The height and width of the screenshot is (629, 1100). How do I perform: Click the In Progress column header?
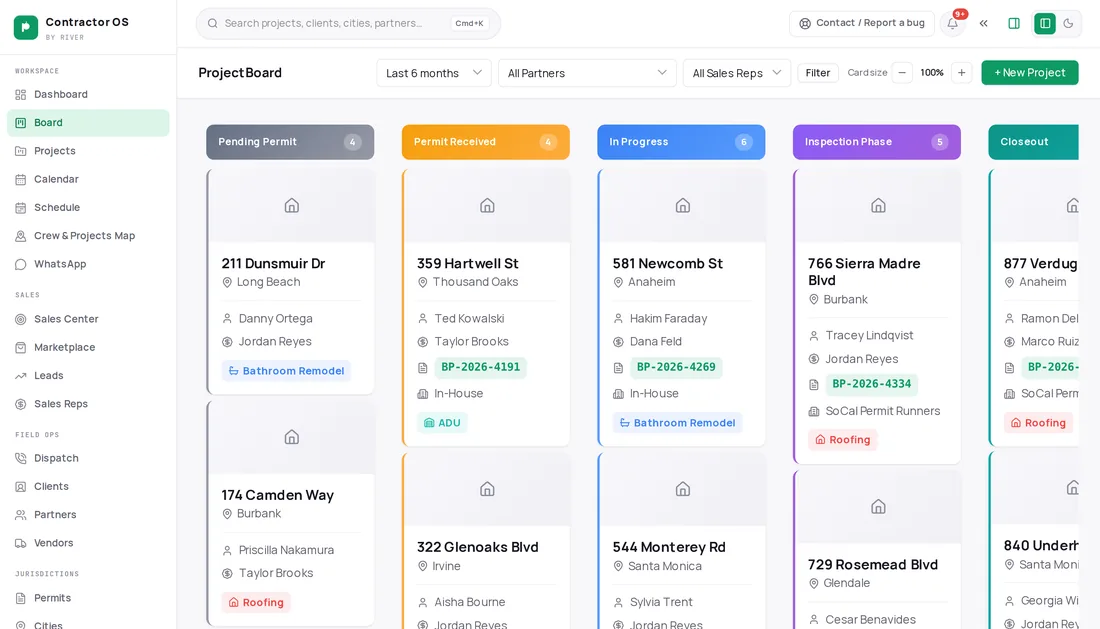(x=681, y=142)
